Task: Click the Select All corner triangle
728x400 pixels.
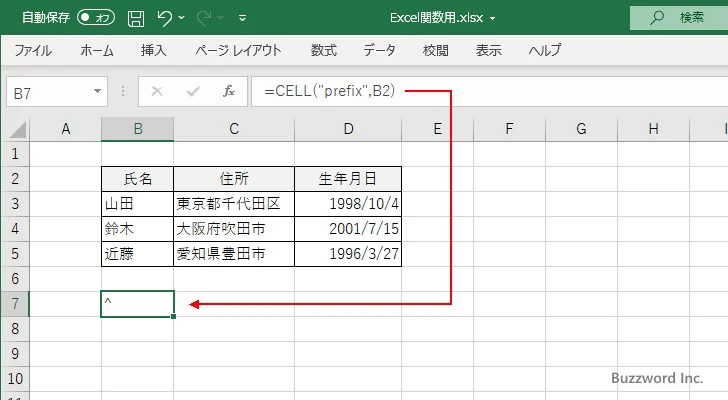Action: (x=17, y=130)
